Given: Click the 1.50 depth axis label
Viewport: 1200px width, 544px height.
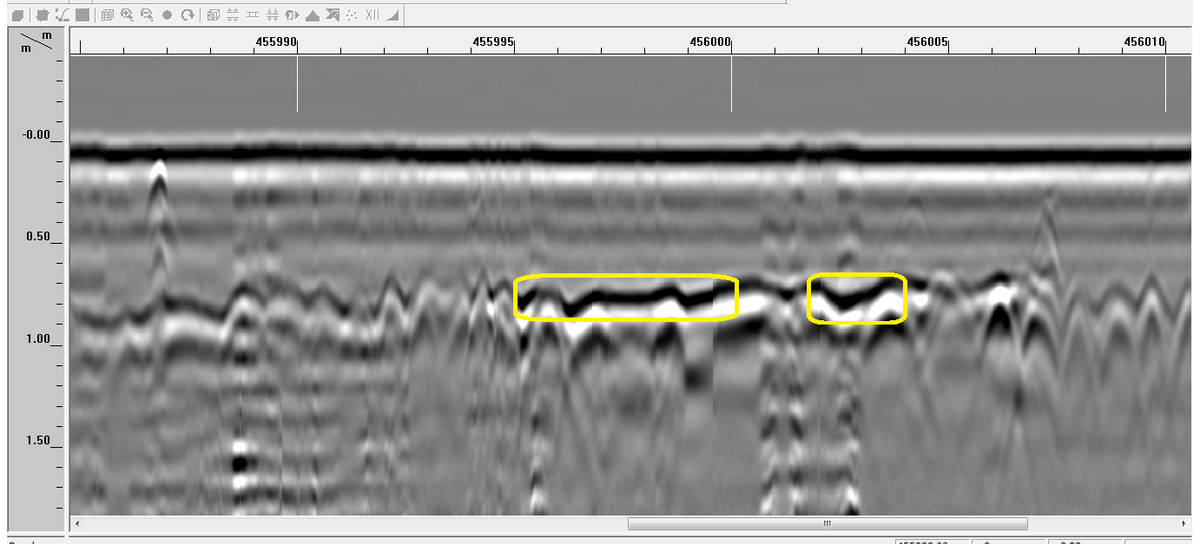Looking at the screenshot, I should pyautogui.click(x=37, y=441).
